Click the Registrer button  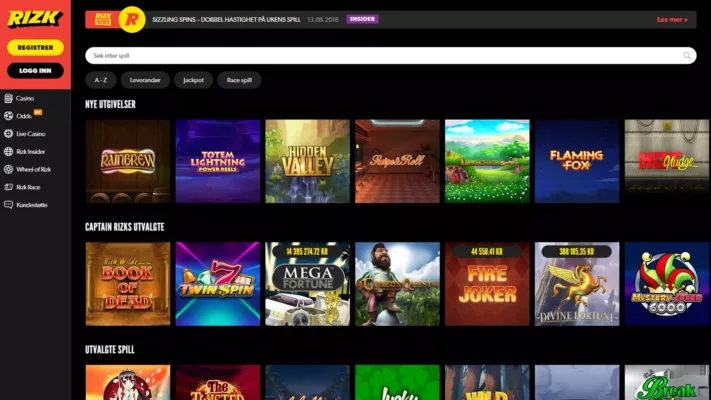[35, 48]
